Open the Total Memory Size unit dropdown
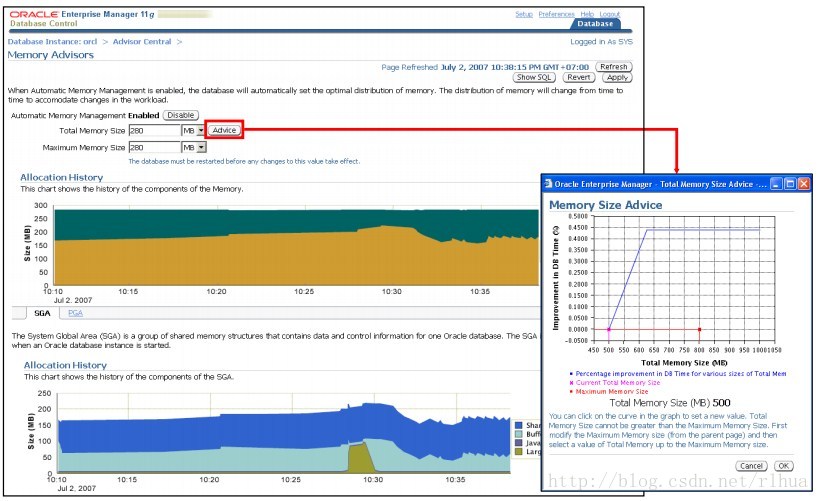This screenshot has width=819, height=501. (x=194, y=131)
